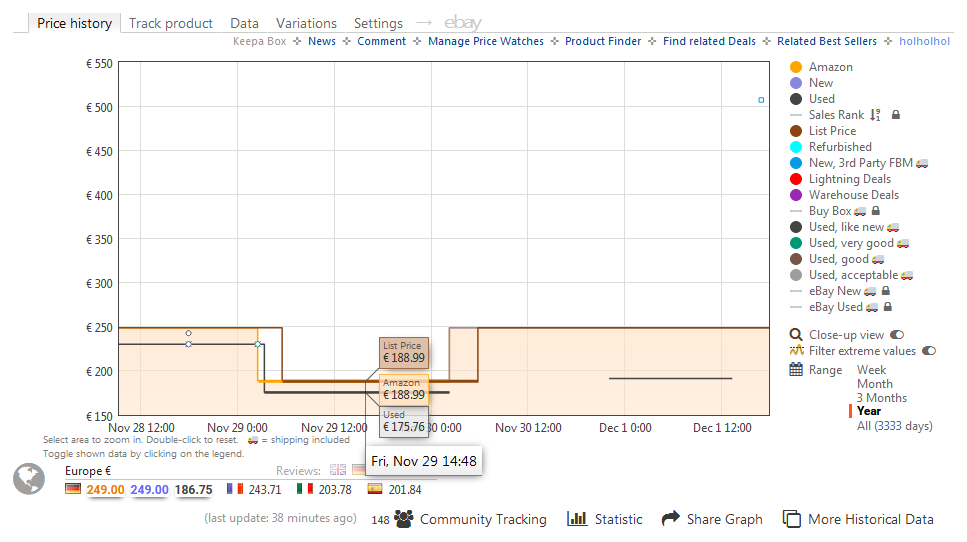This screenshot has height=542, width=967.
Task: Click the data point near €500 on graph
Action: pos(761,100)
